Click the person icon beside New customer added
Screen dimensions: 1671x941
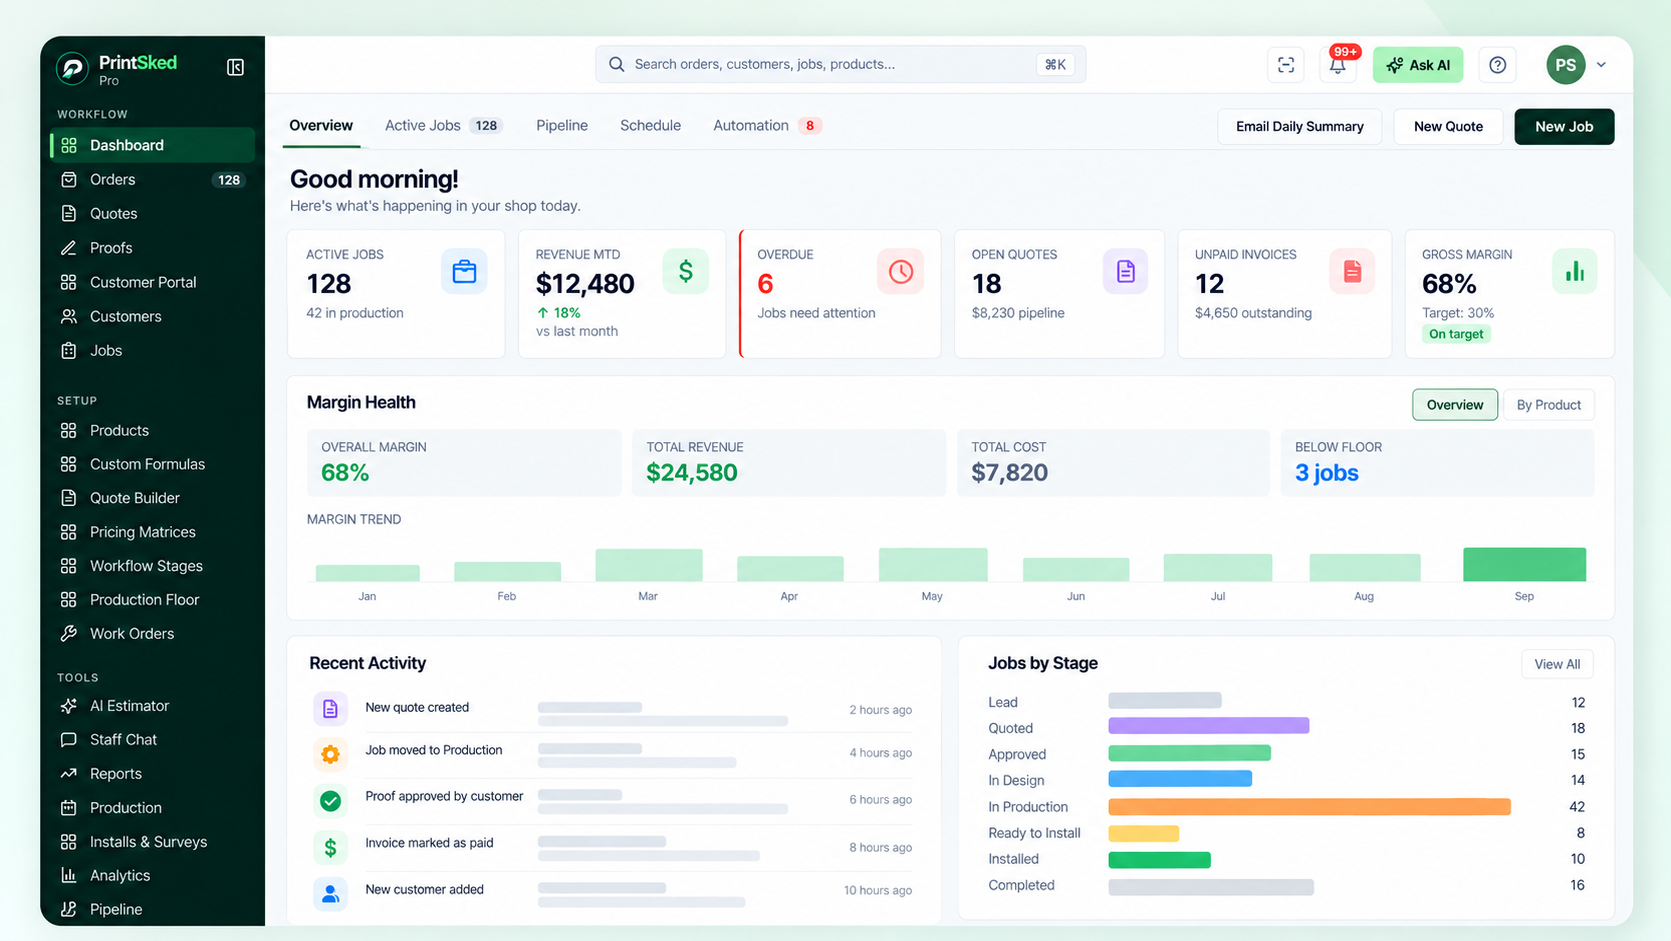tap(330, 894)
